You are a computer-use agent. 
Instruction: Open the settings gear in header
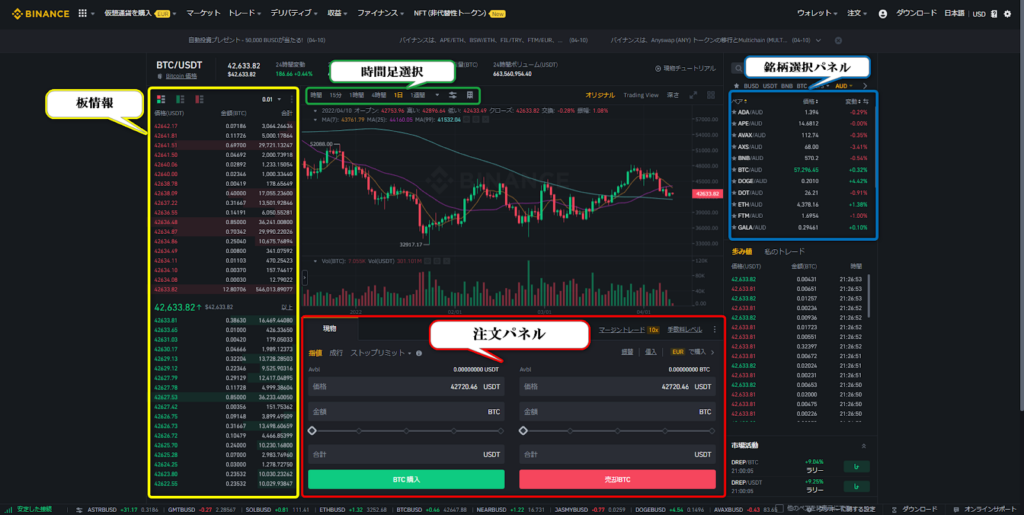click(x=1007, y=14)
